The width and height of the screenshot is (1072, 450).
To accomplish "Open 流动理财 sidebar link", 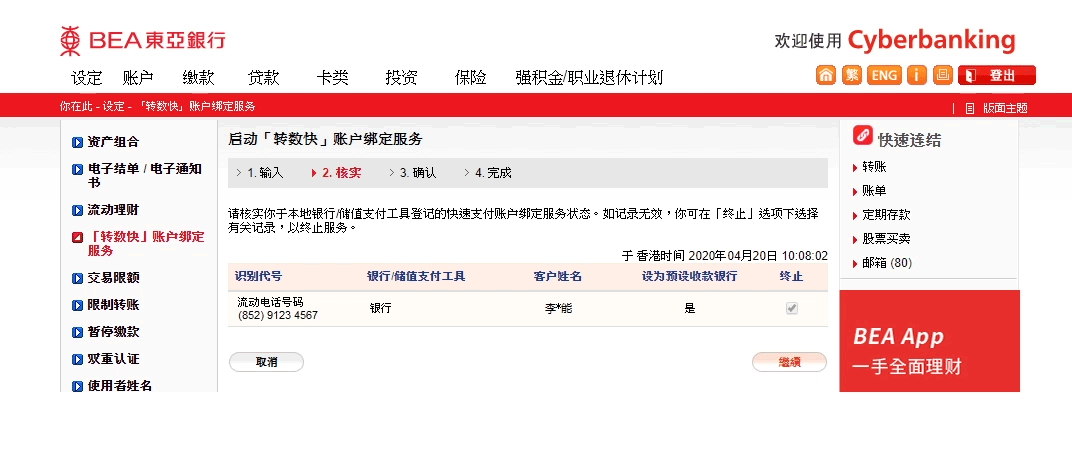I will click(x=113, y=210).
